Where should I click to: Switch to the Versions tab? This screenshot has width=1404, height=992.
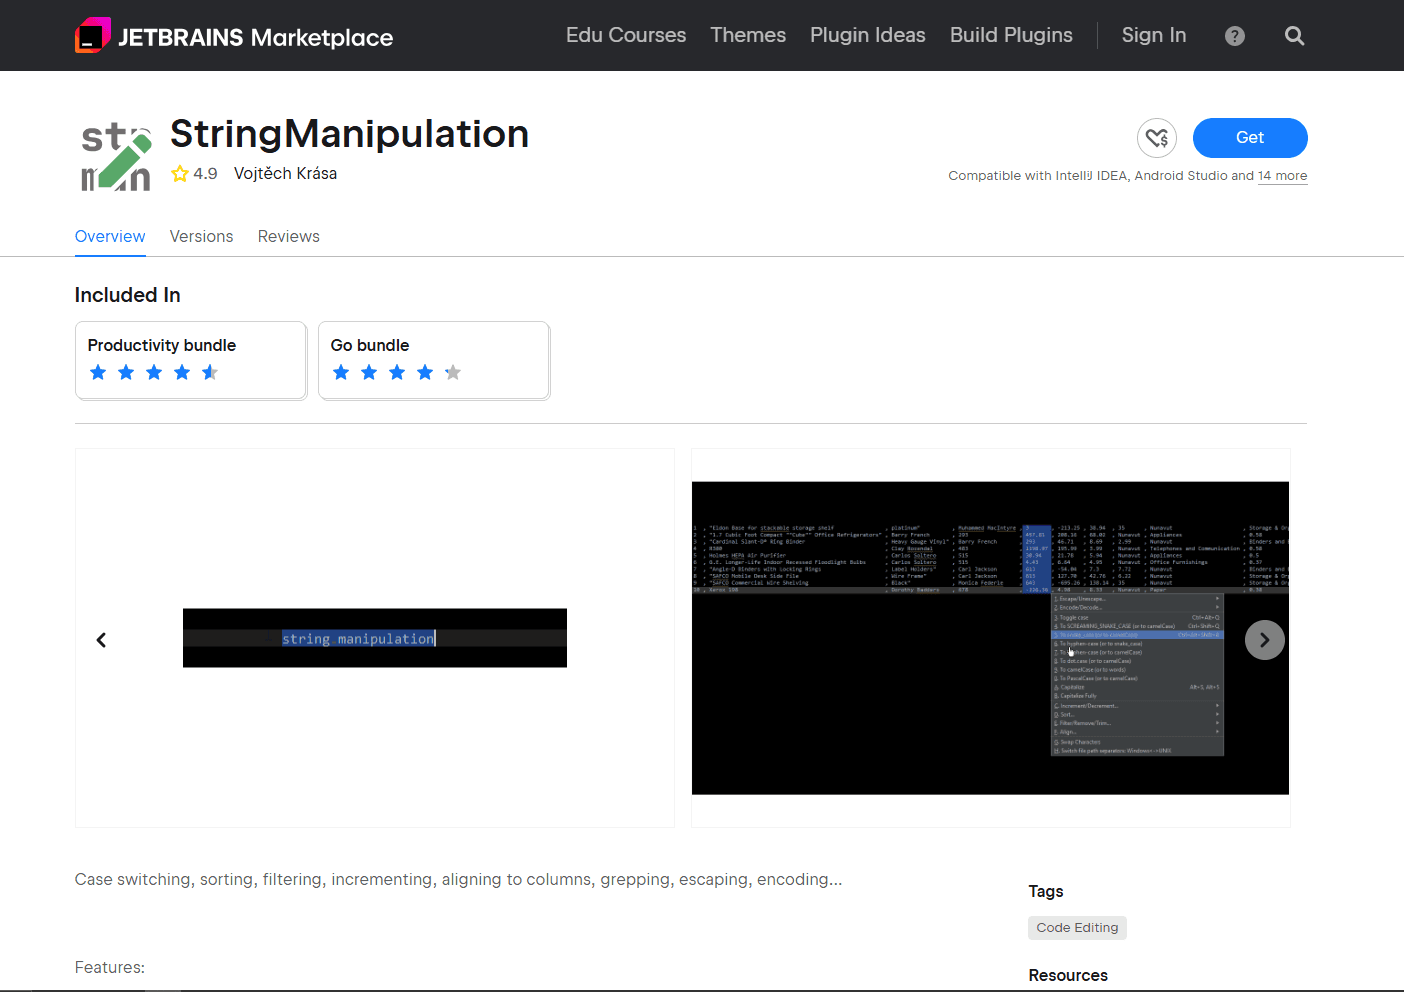pos(201,237)
